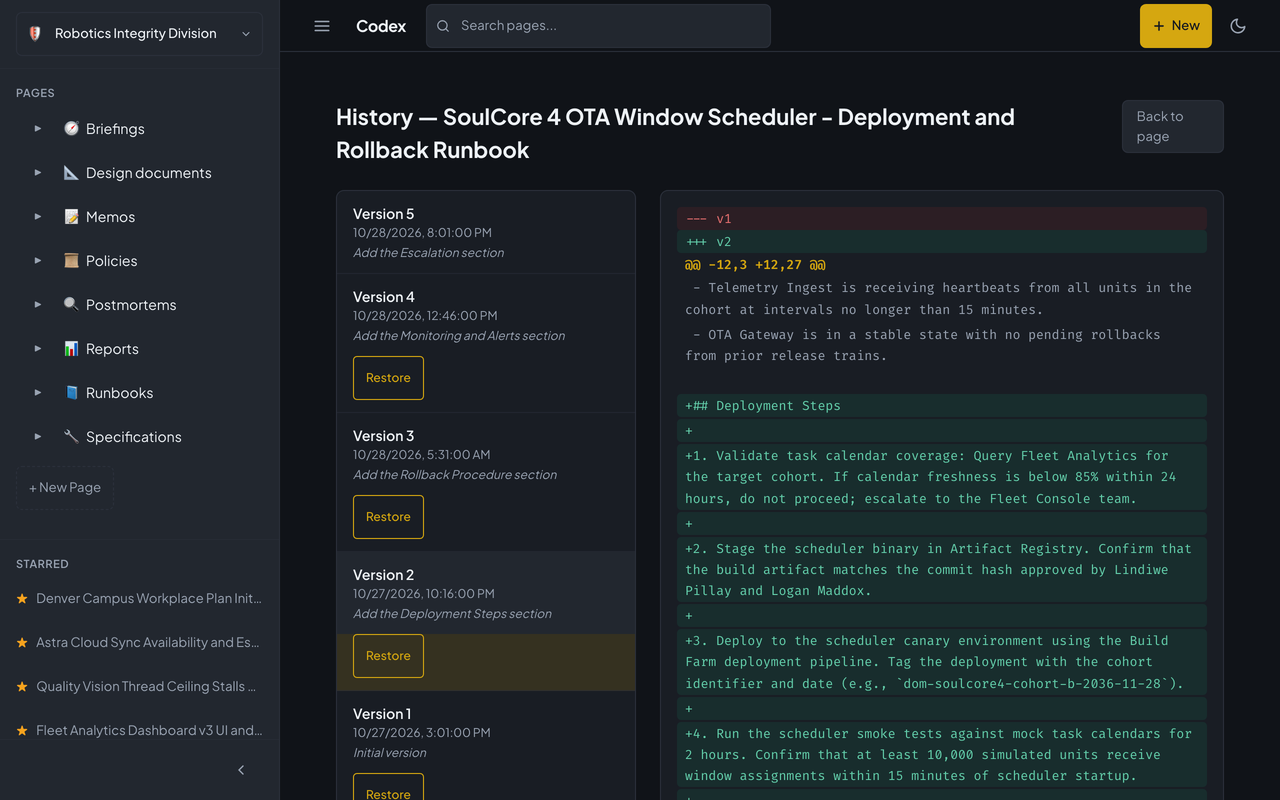Screen dimensions: 1280x800
Task: Select Version 5 history entry
Action: tap(486, 233)
